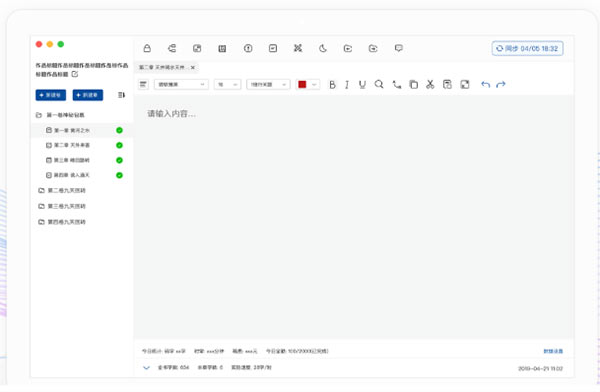Click the fullscreen editor icon in format toolbar

tap(465, 85)
